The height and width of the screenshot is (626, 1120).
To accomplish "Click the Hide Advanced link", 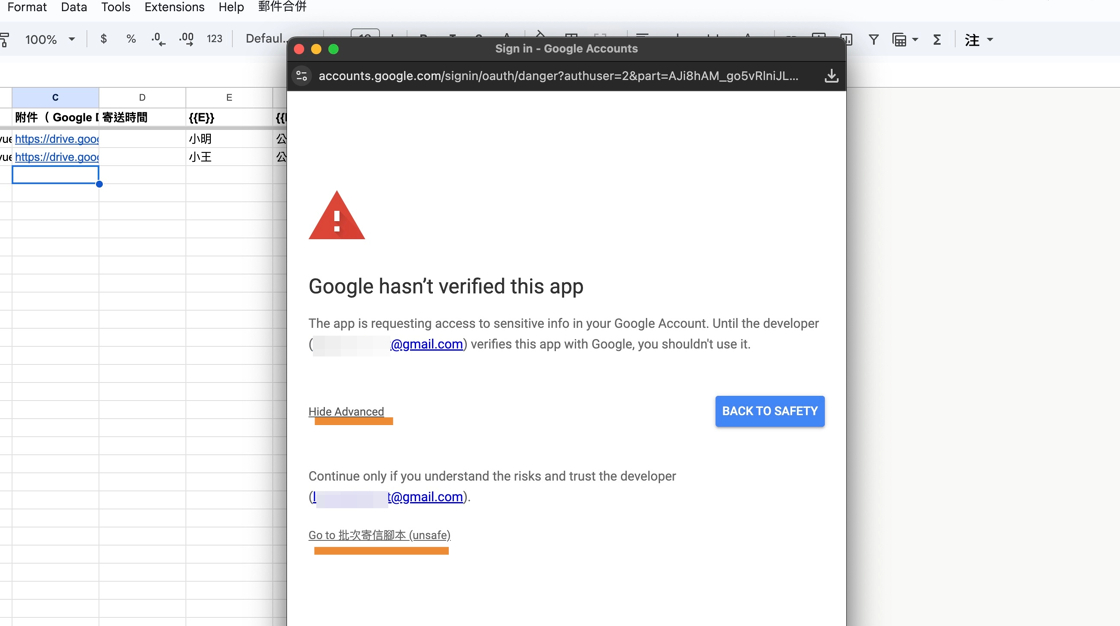I will (x=346, y=412).
